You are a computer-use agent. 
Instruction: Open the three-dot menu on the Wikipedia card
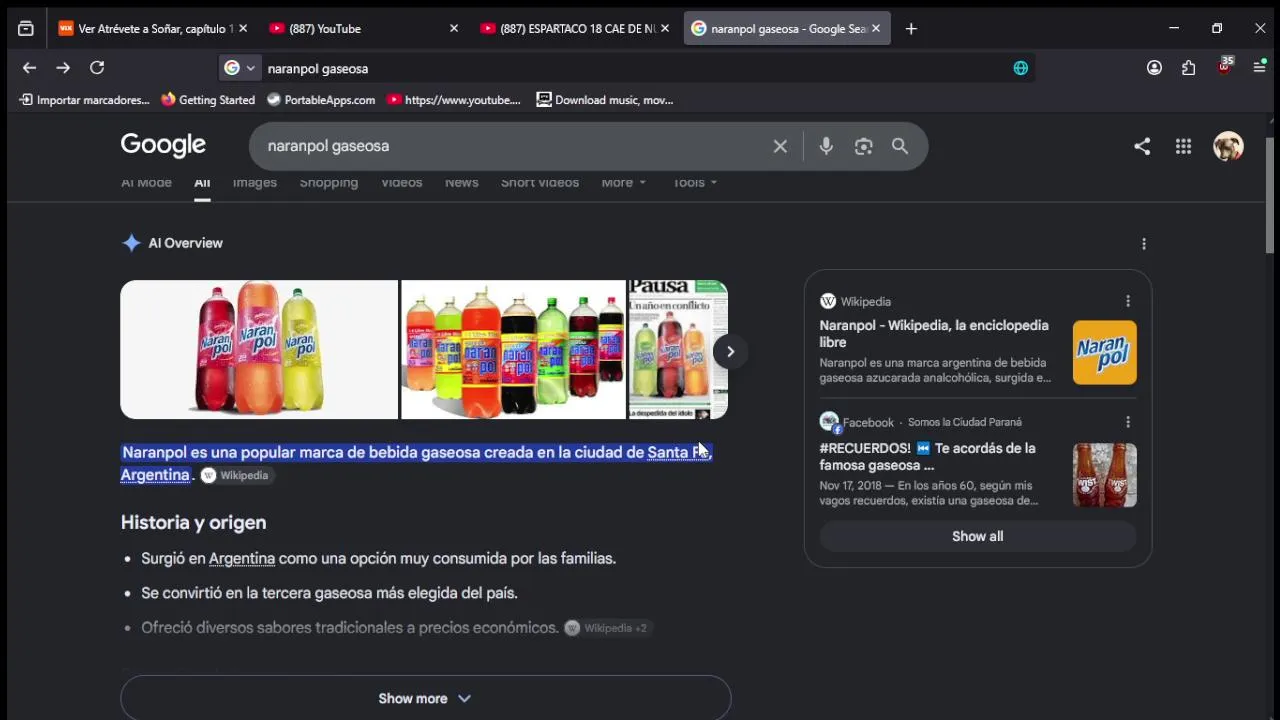pyautogui.click(x=1128, y=301)
